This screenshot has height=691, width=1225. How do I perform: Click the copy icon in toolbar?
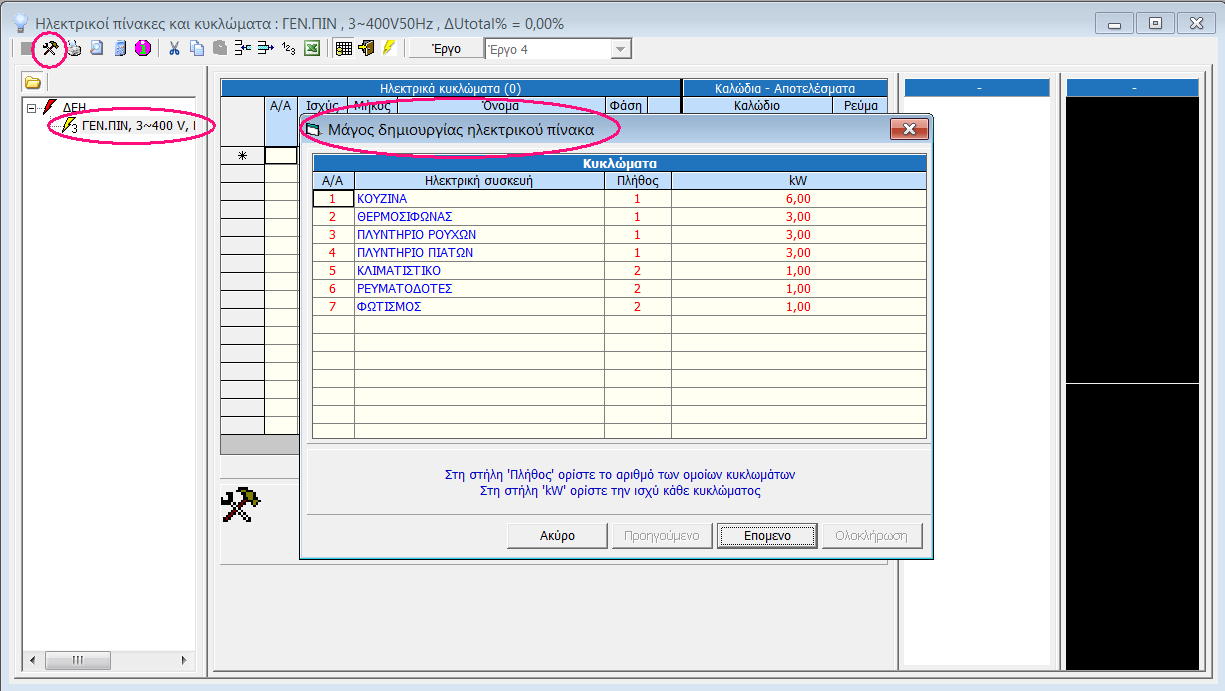point(197,48)
